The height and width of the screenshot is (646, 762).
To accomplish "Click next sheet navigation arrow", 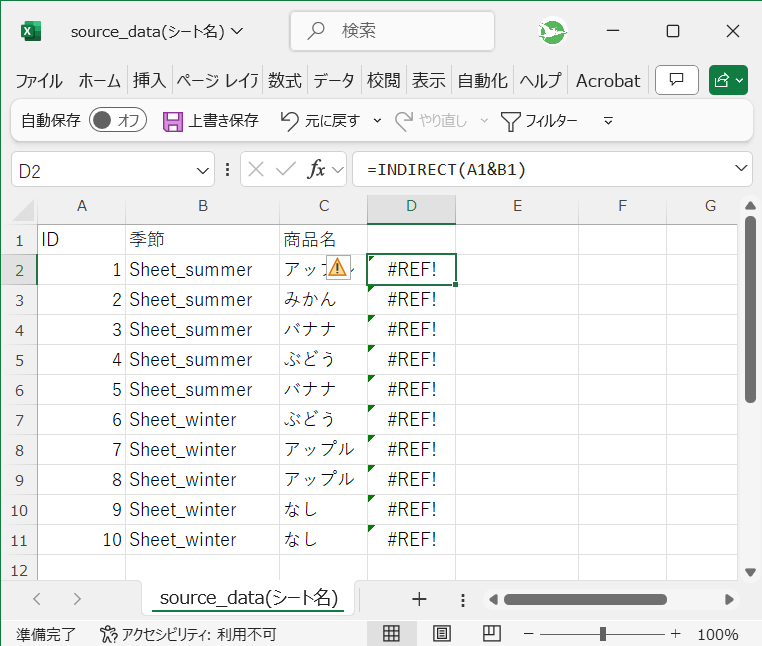I will tap(77, 599).
